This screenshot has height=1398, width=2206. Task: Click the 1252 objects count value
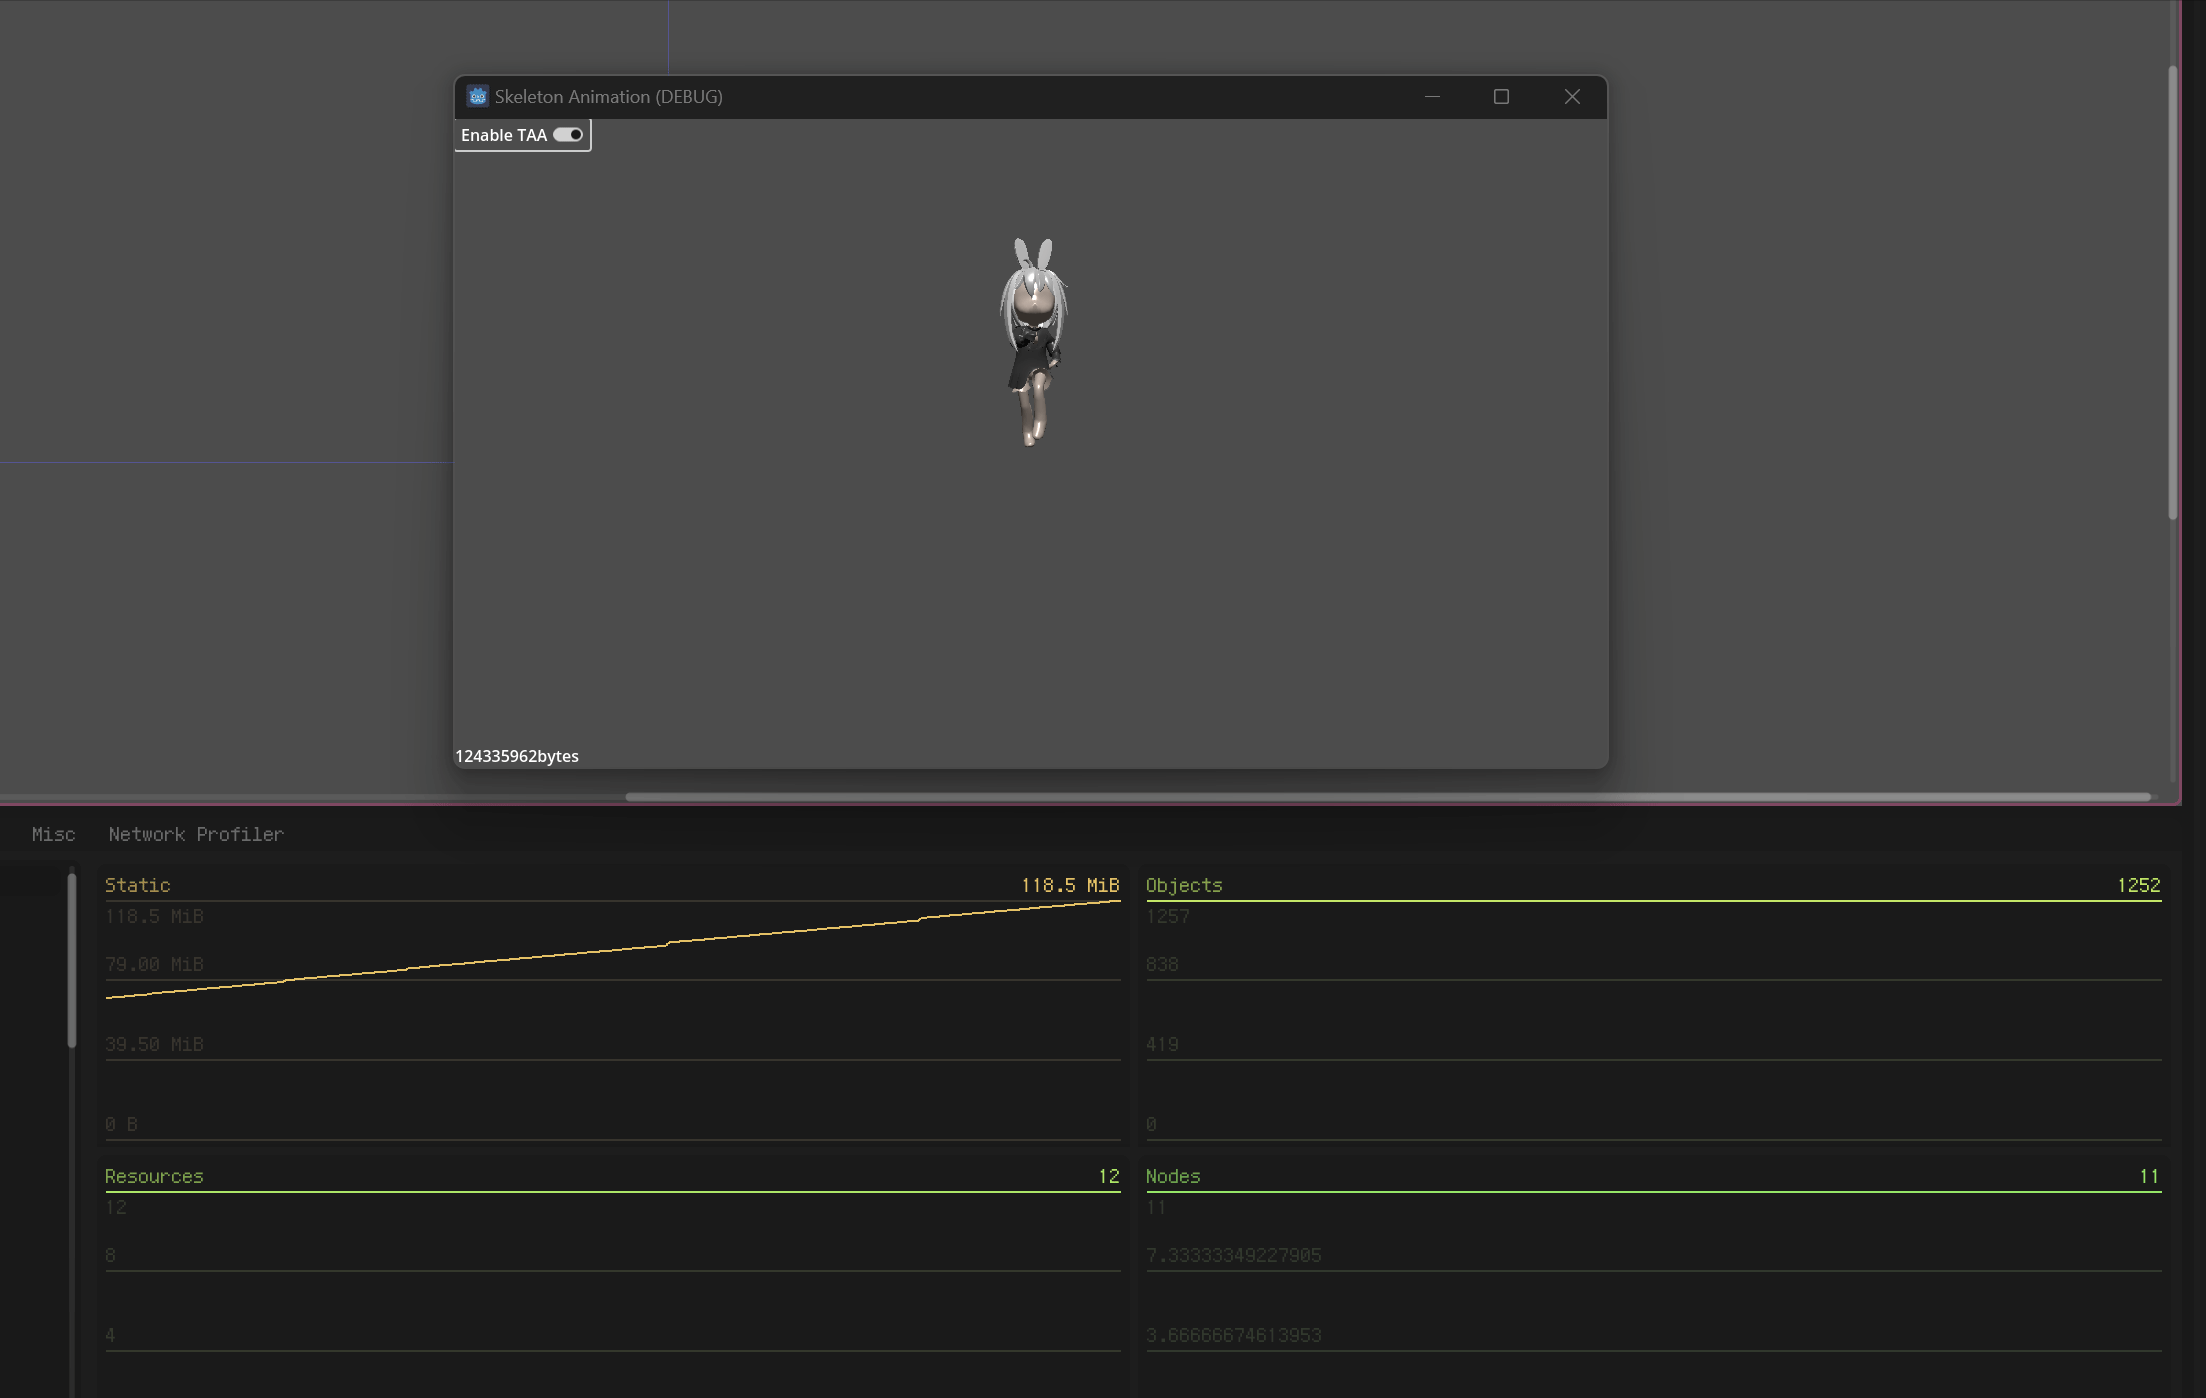[2140, 884]
